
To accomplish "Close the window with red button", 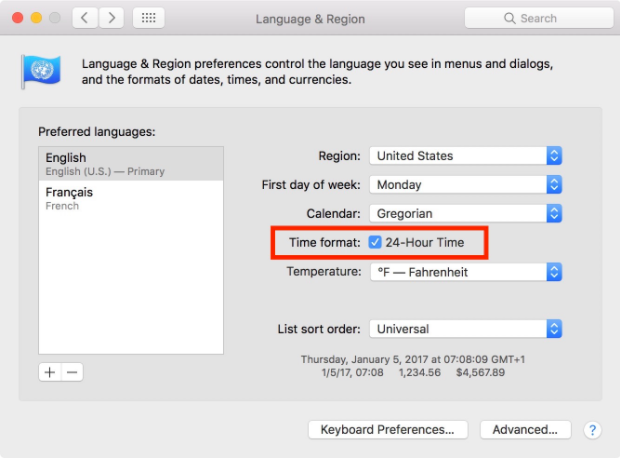I will pos(17,18).
